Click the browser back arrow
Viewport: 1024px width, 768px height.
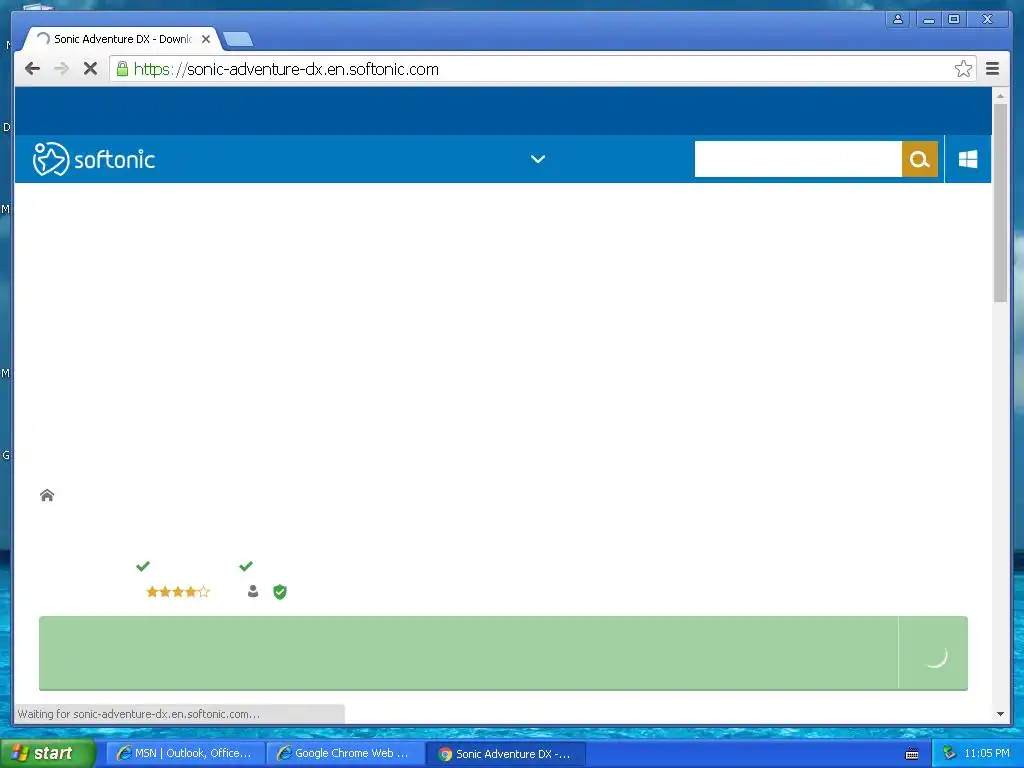point(32,69)
